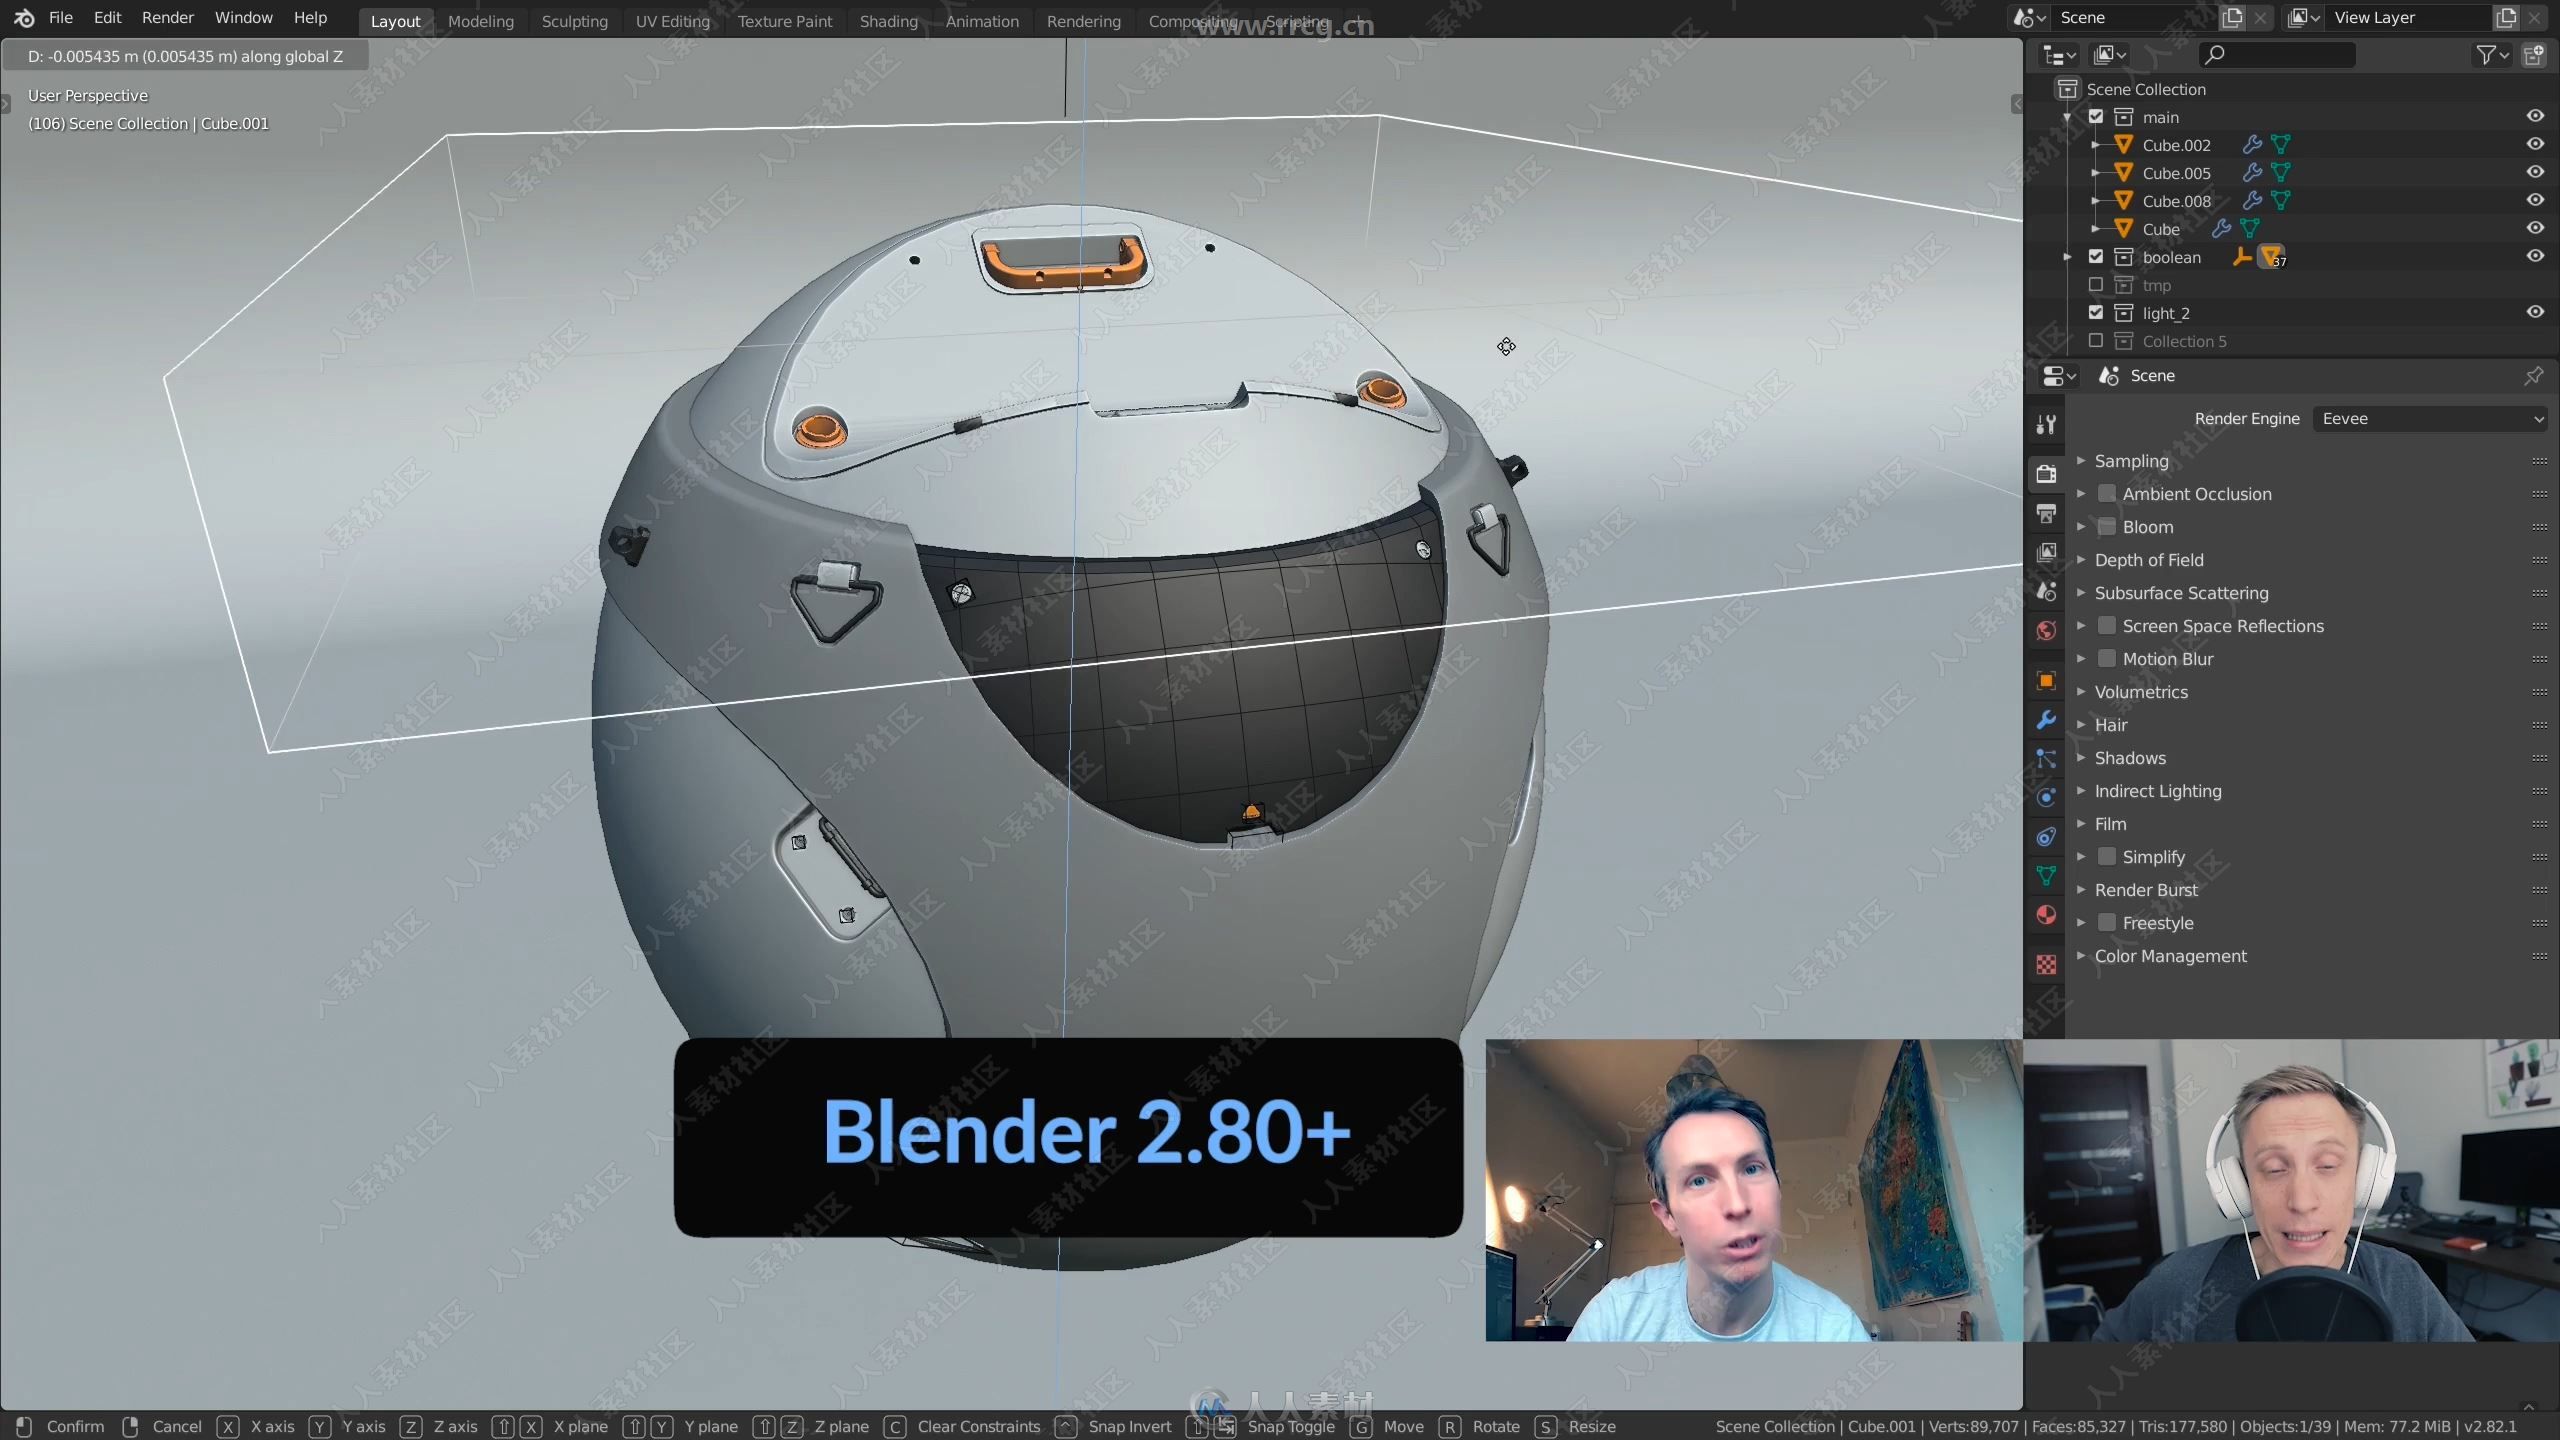
Task: Click the Indirect Lighting panel label
Action: click(2158, 791)
